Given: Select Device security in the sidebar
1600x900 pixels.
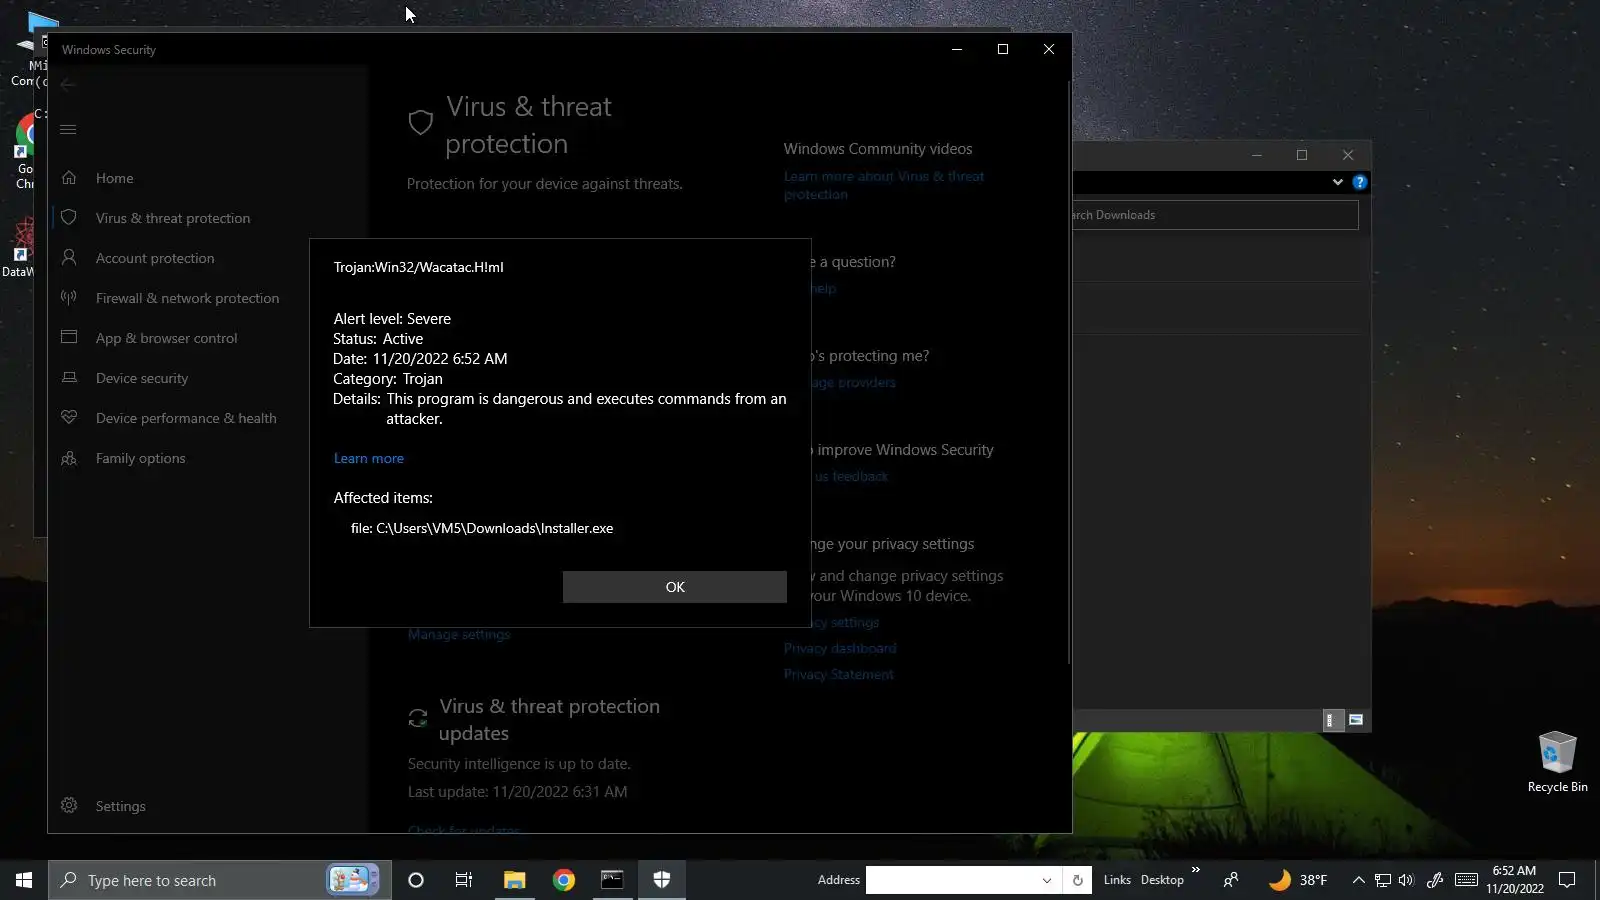Looking at the screenshot, I should 142,378.
